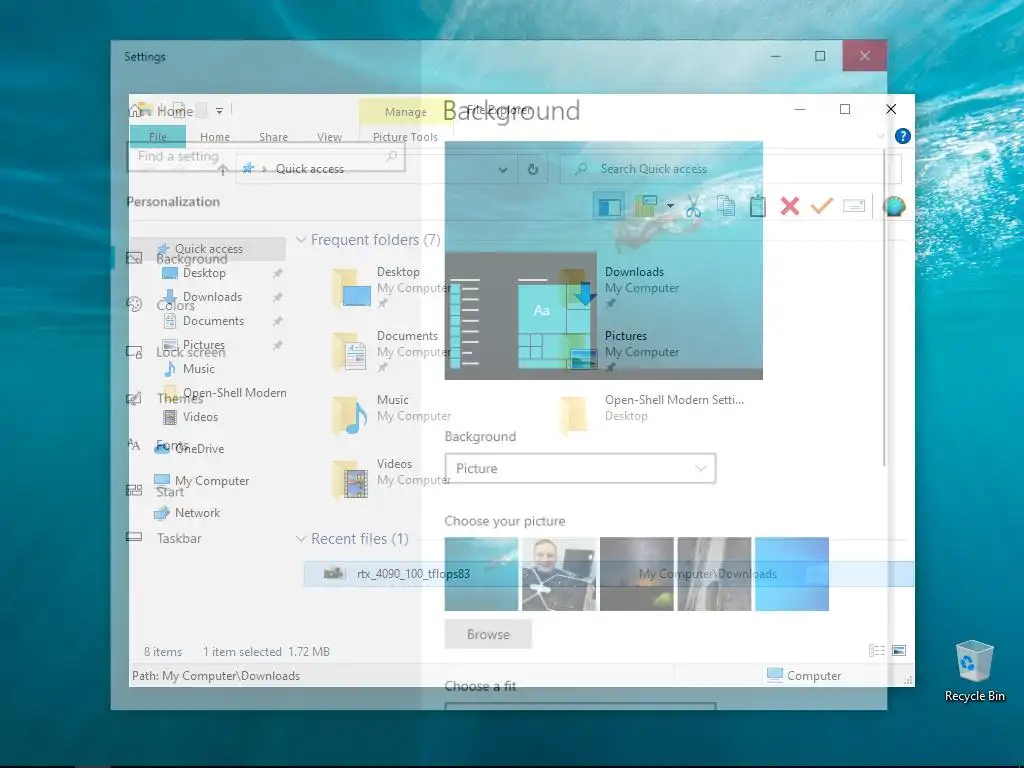Click the Find a setting search box
Viewport: 1024px width, 768px height.
(x=266, y=156)
